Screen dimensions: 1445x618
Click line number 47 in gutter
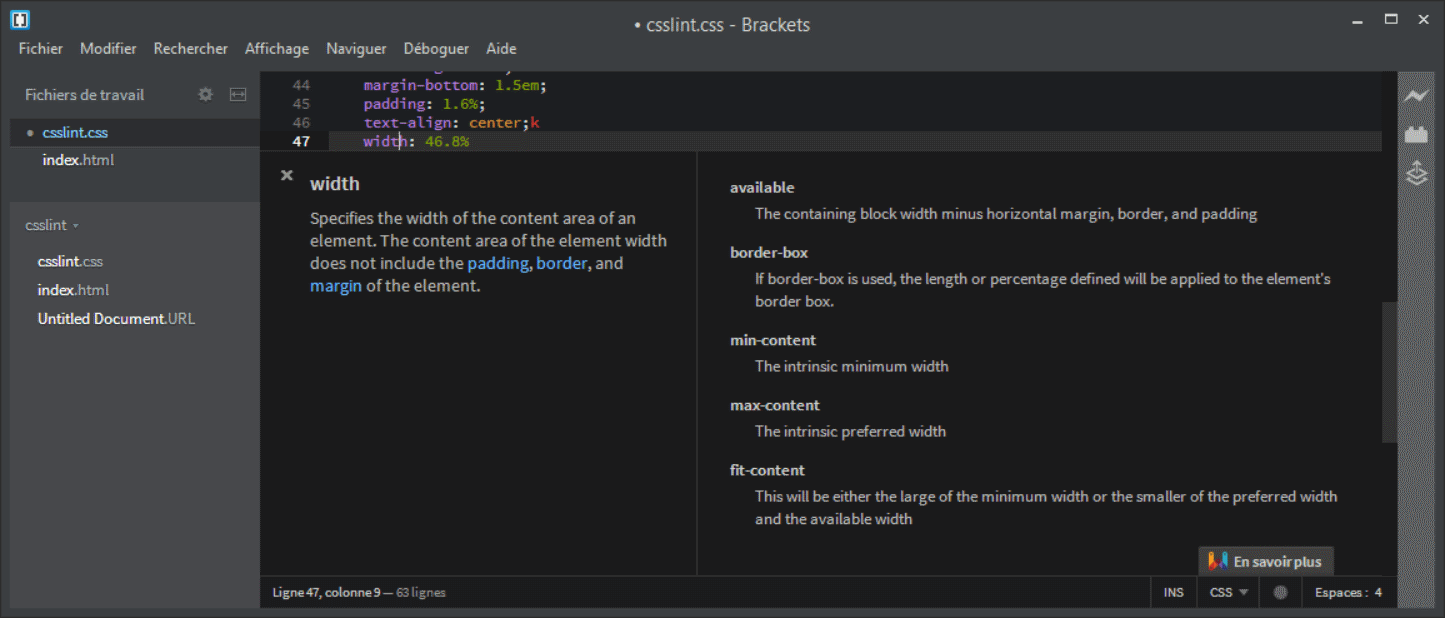coord(300,142)
